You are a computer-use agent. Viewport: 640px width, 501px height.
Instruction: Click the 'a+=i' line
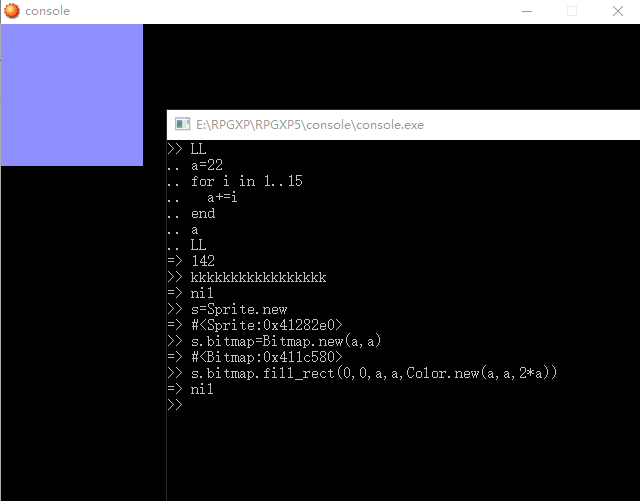pos(222,198)
